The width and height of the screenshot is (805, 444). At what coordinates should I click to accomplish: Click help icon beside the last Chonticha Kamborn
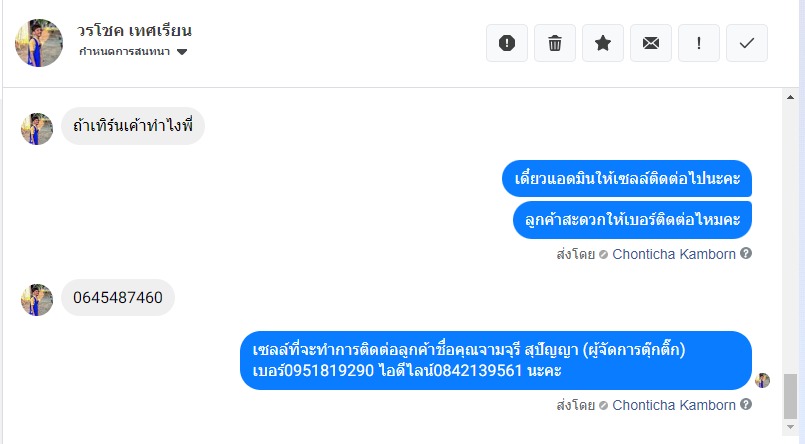(x=746, y=406)
